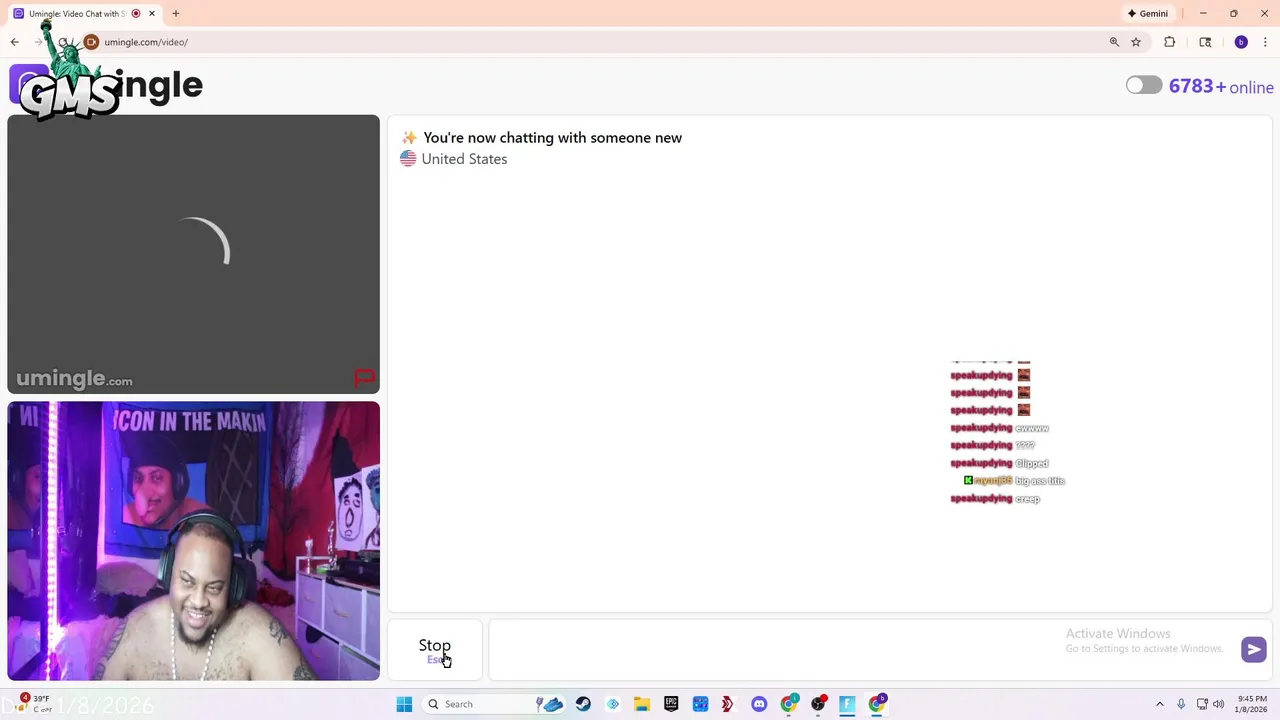Screen dimensions: 1280x720
Task: Open the Chrome side panel icon
Action: pos(1205,42)
